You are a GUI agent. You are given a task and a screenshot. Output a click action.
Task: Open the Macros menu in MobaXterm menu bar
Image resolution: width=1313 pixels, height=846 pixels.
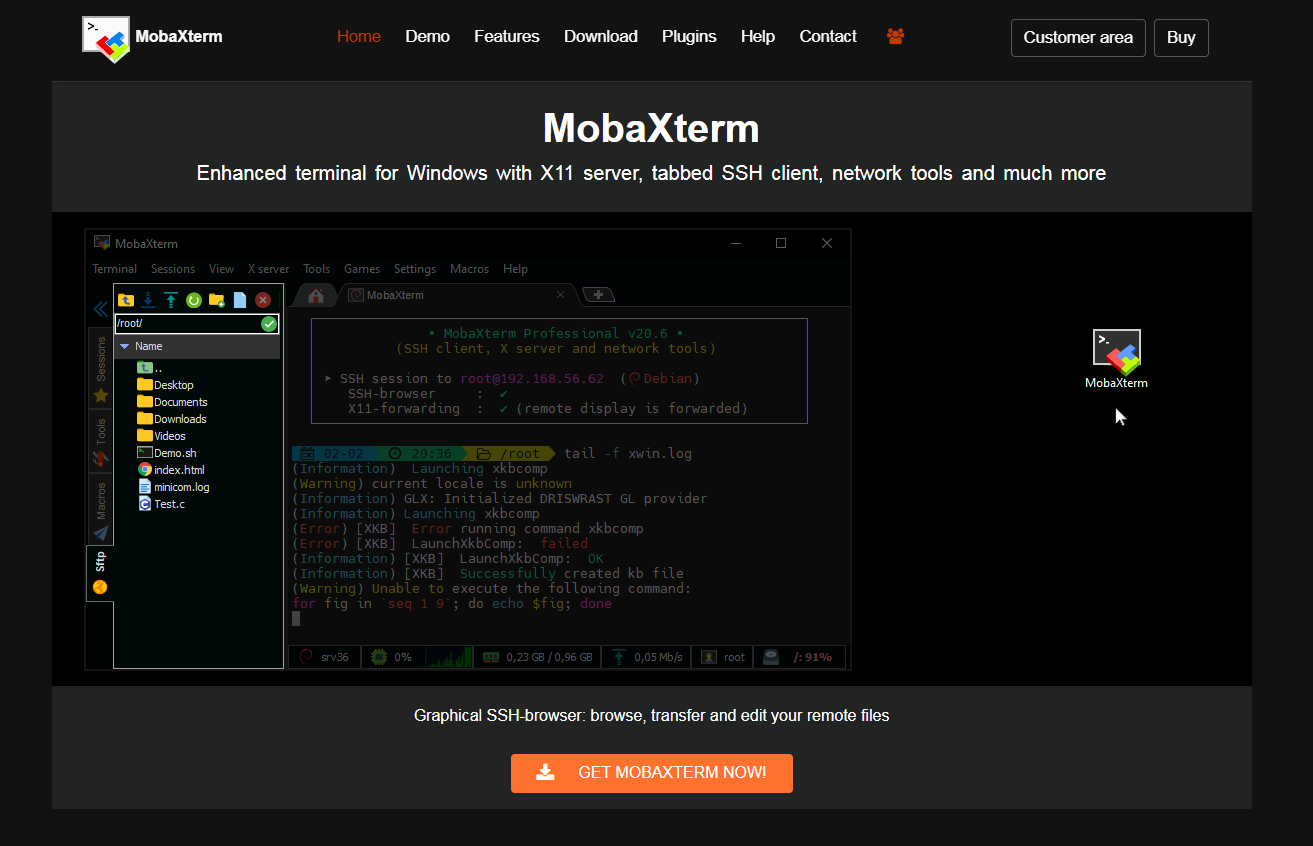470,269
